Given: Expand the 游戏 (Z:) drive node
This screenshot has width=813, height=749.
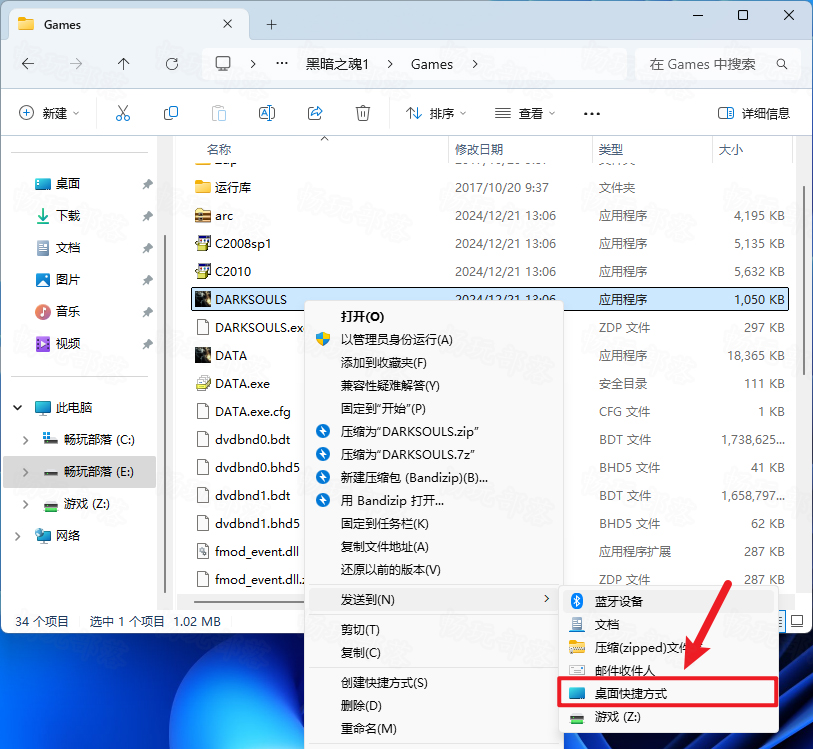Looking at the screenshot, I should (x=25, y=504).
